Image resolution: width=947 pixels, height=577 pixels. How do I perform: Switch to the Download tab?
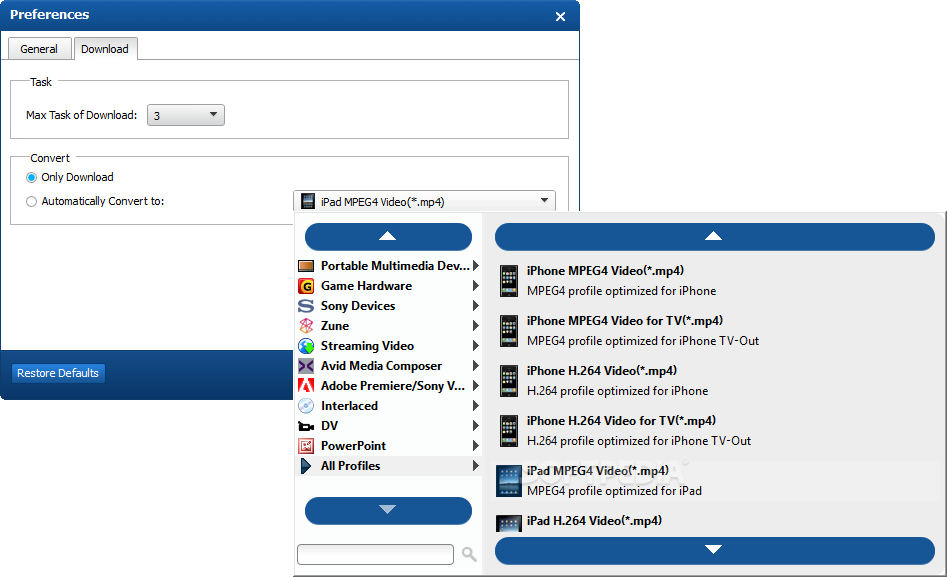coord(105,49)
